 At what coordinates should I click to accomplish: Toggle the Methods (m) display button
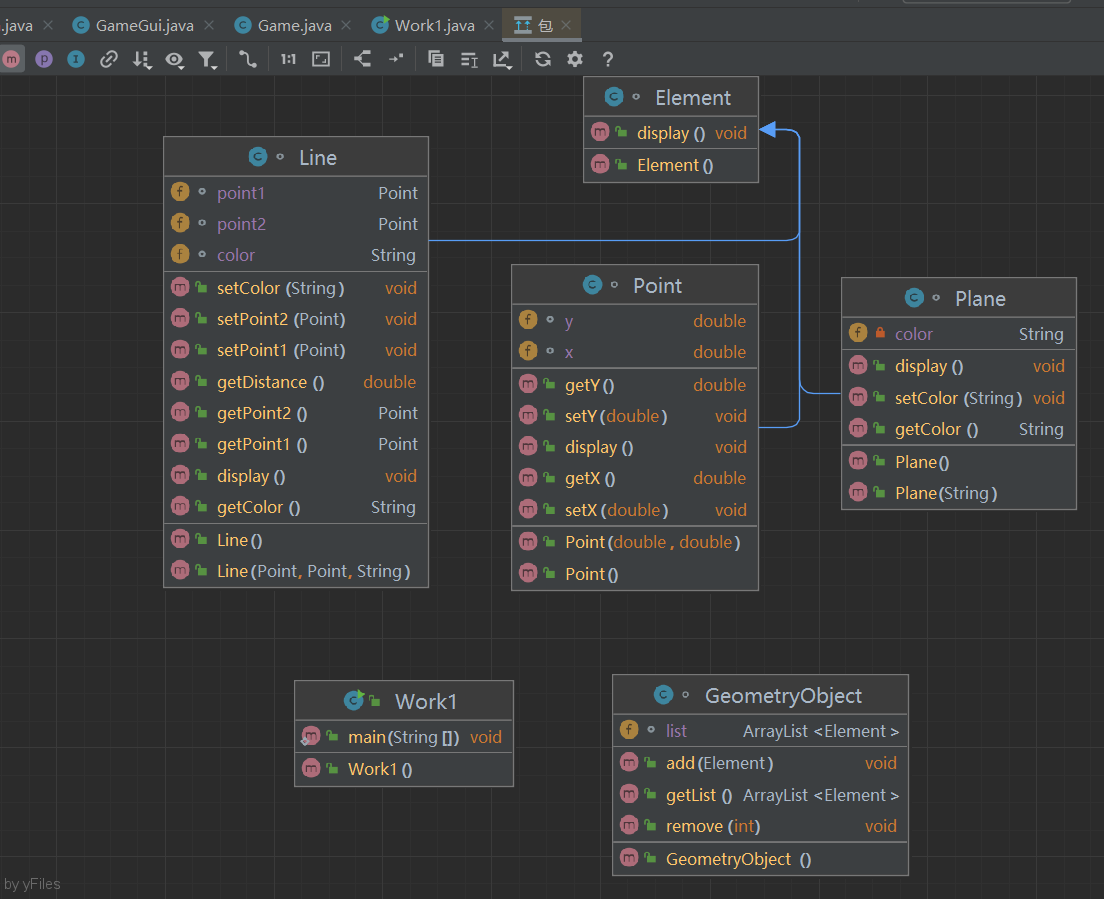click(x=11, y=59)
